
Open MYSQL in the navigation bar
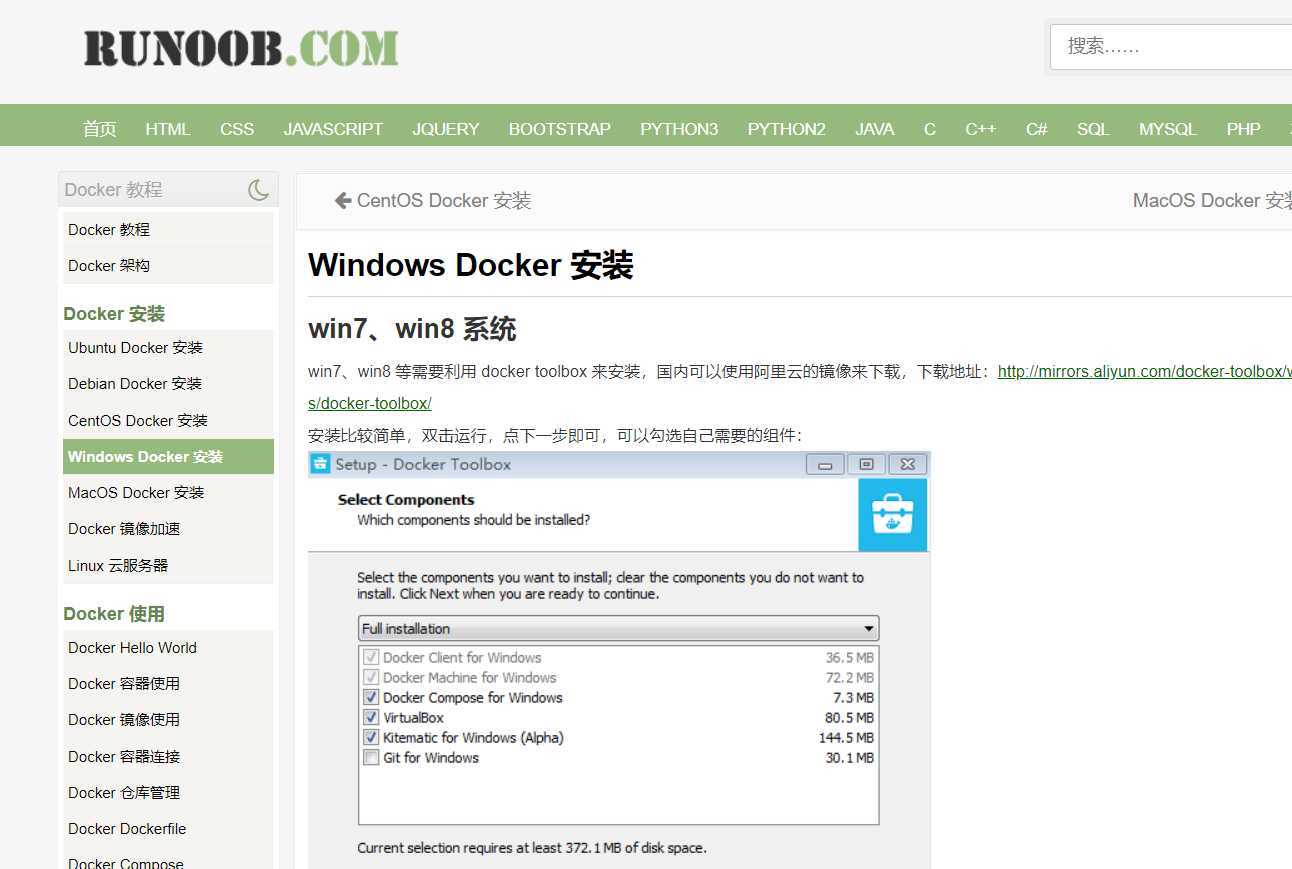pos(1167,129)
